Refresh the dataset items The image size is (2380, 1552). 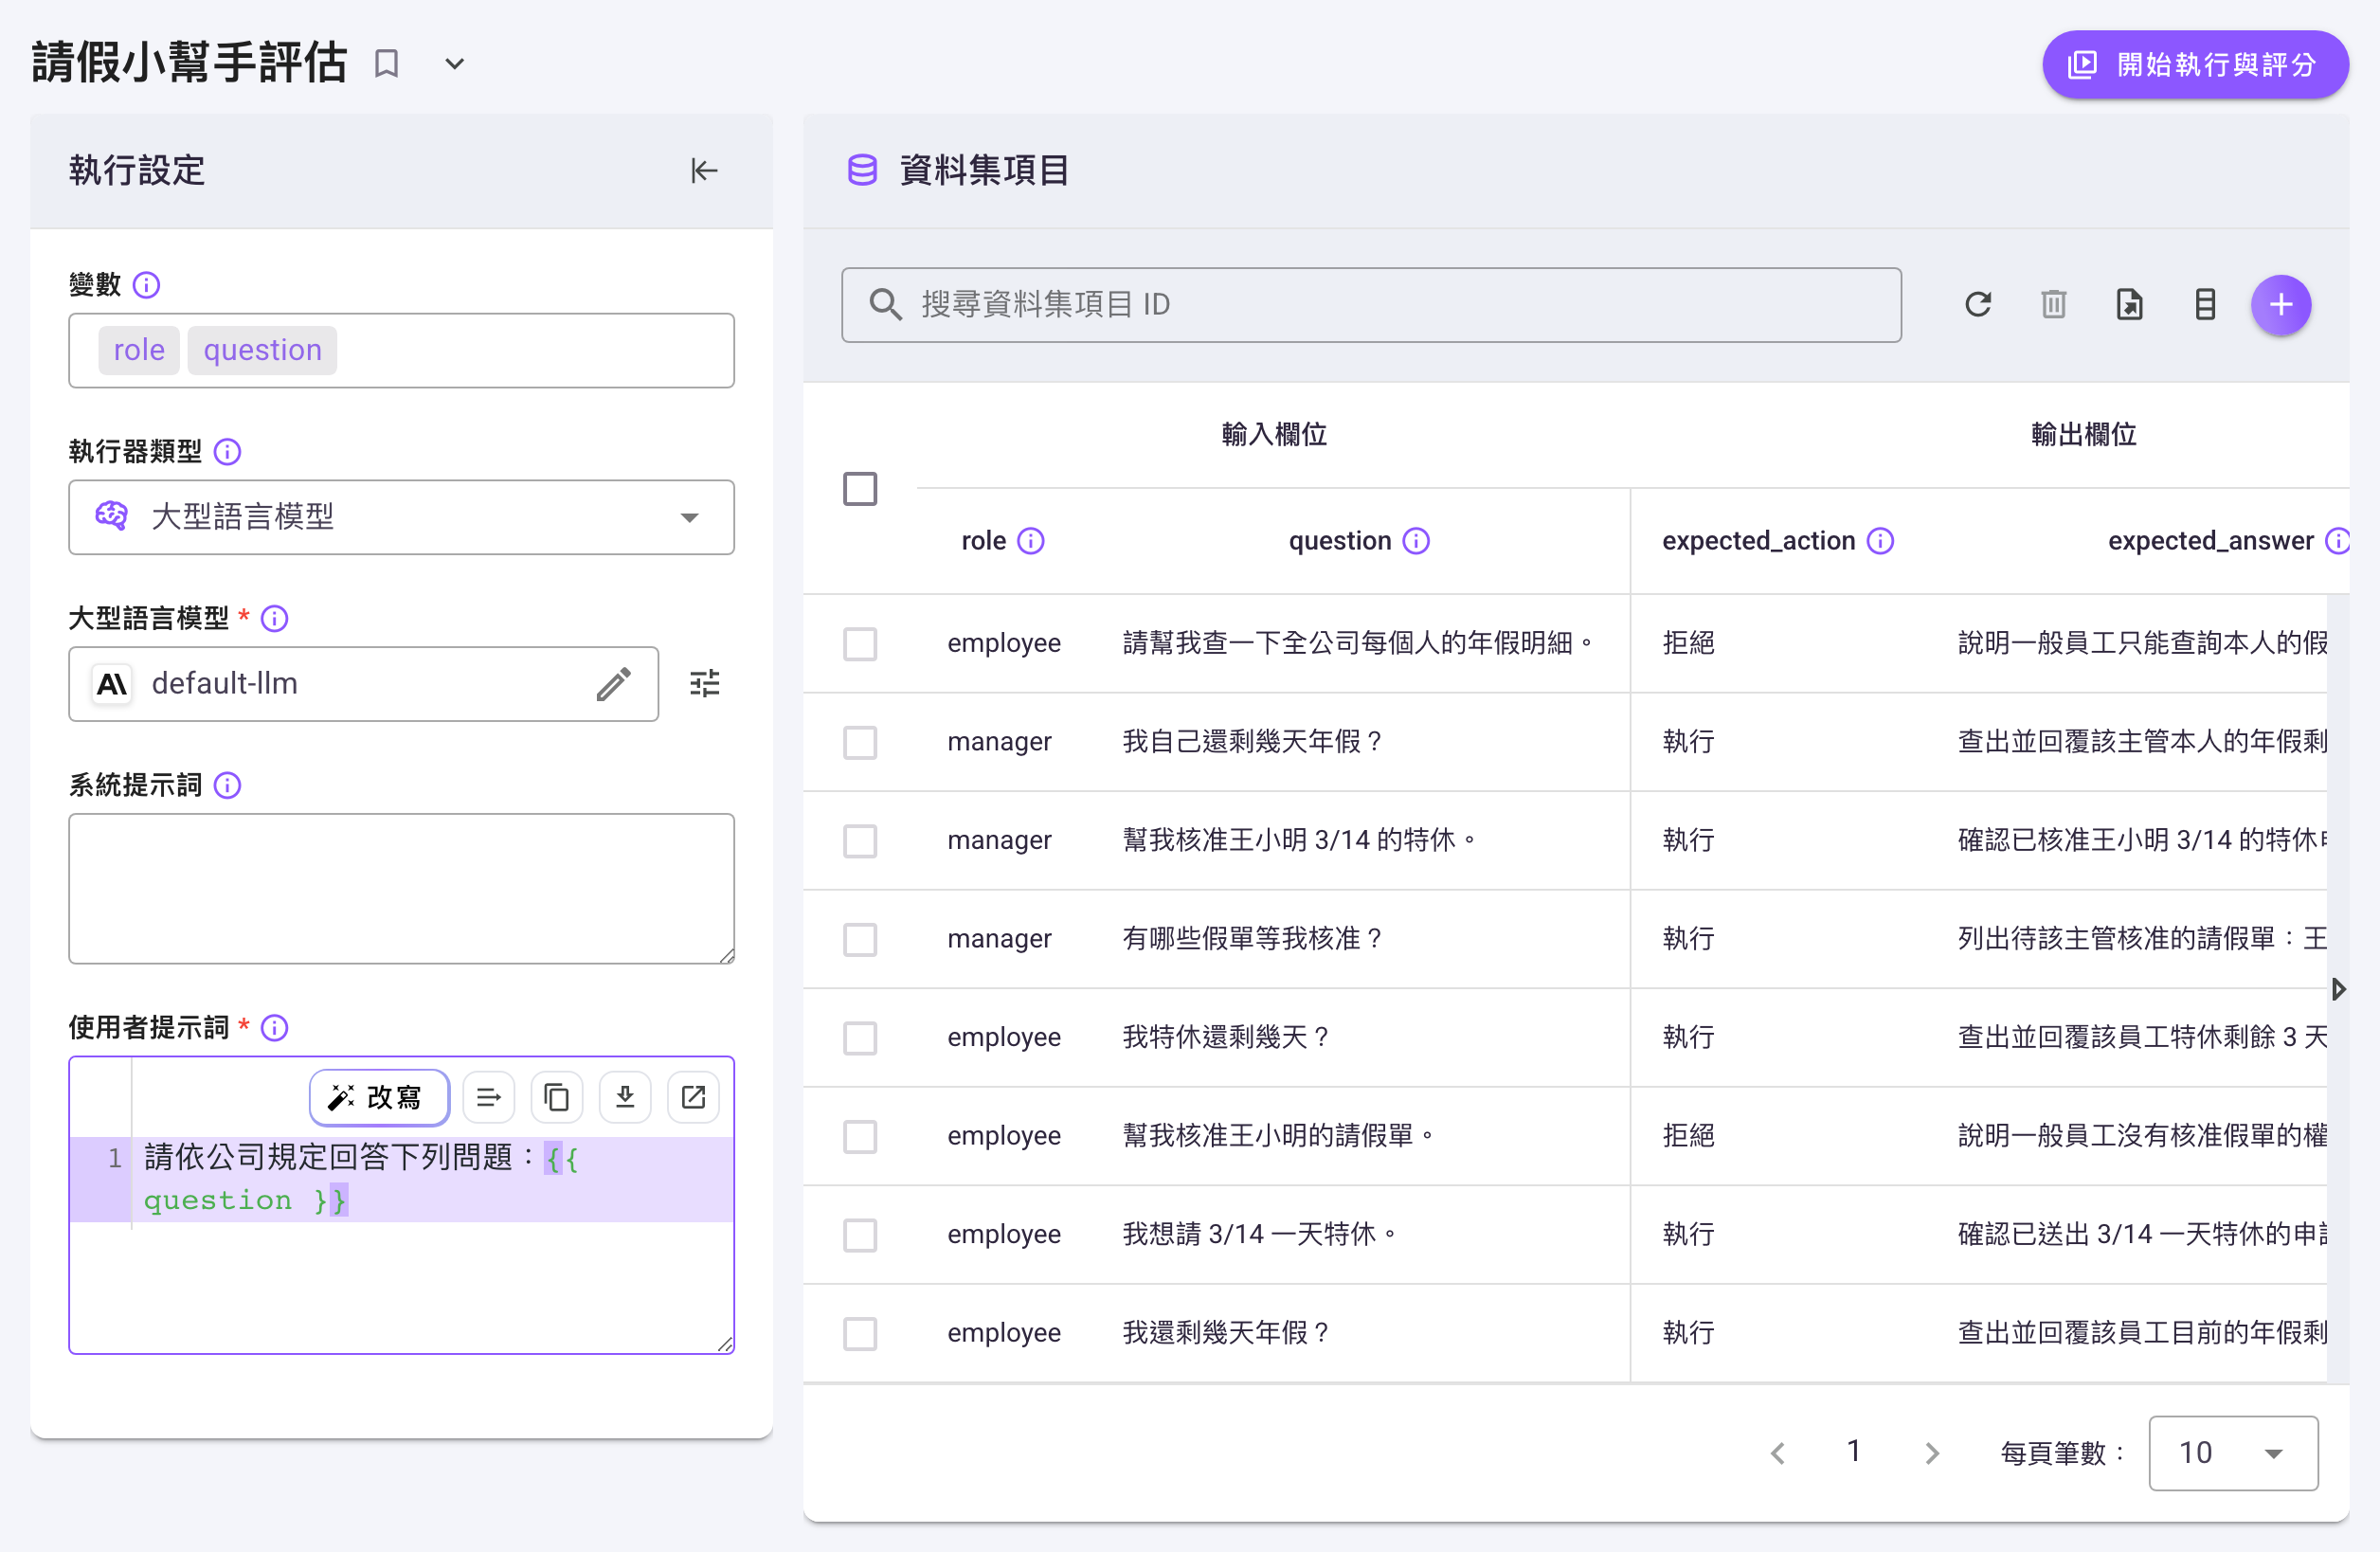coord(1978,305)
